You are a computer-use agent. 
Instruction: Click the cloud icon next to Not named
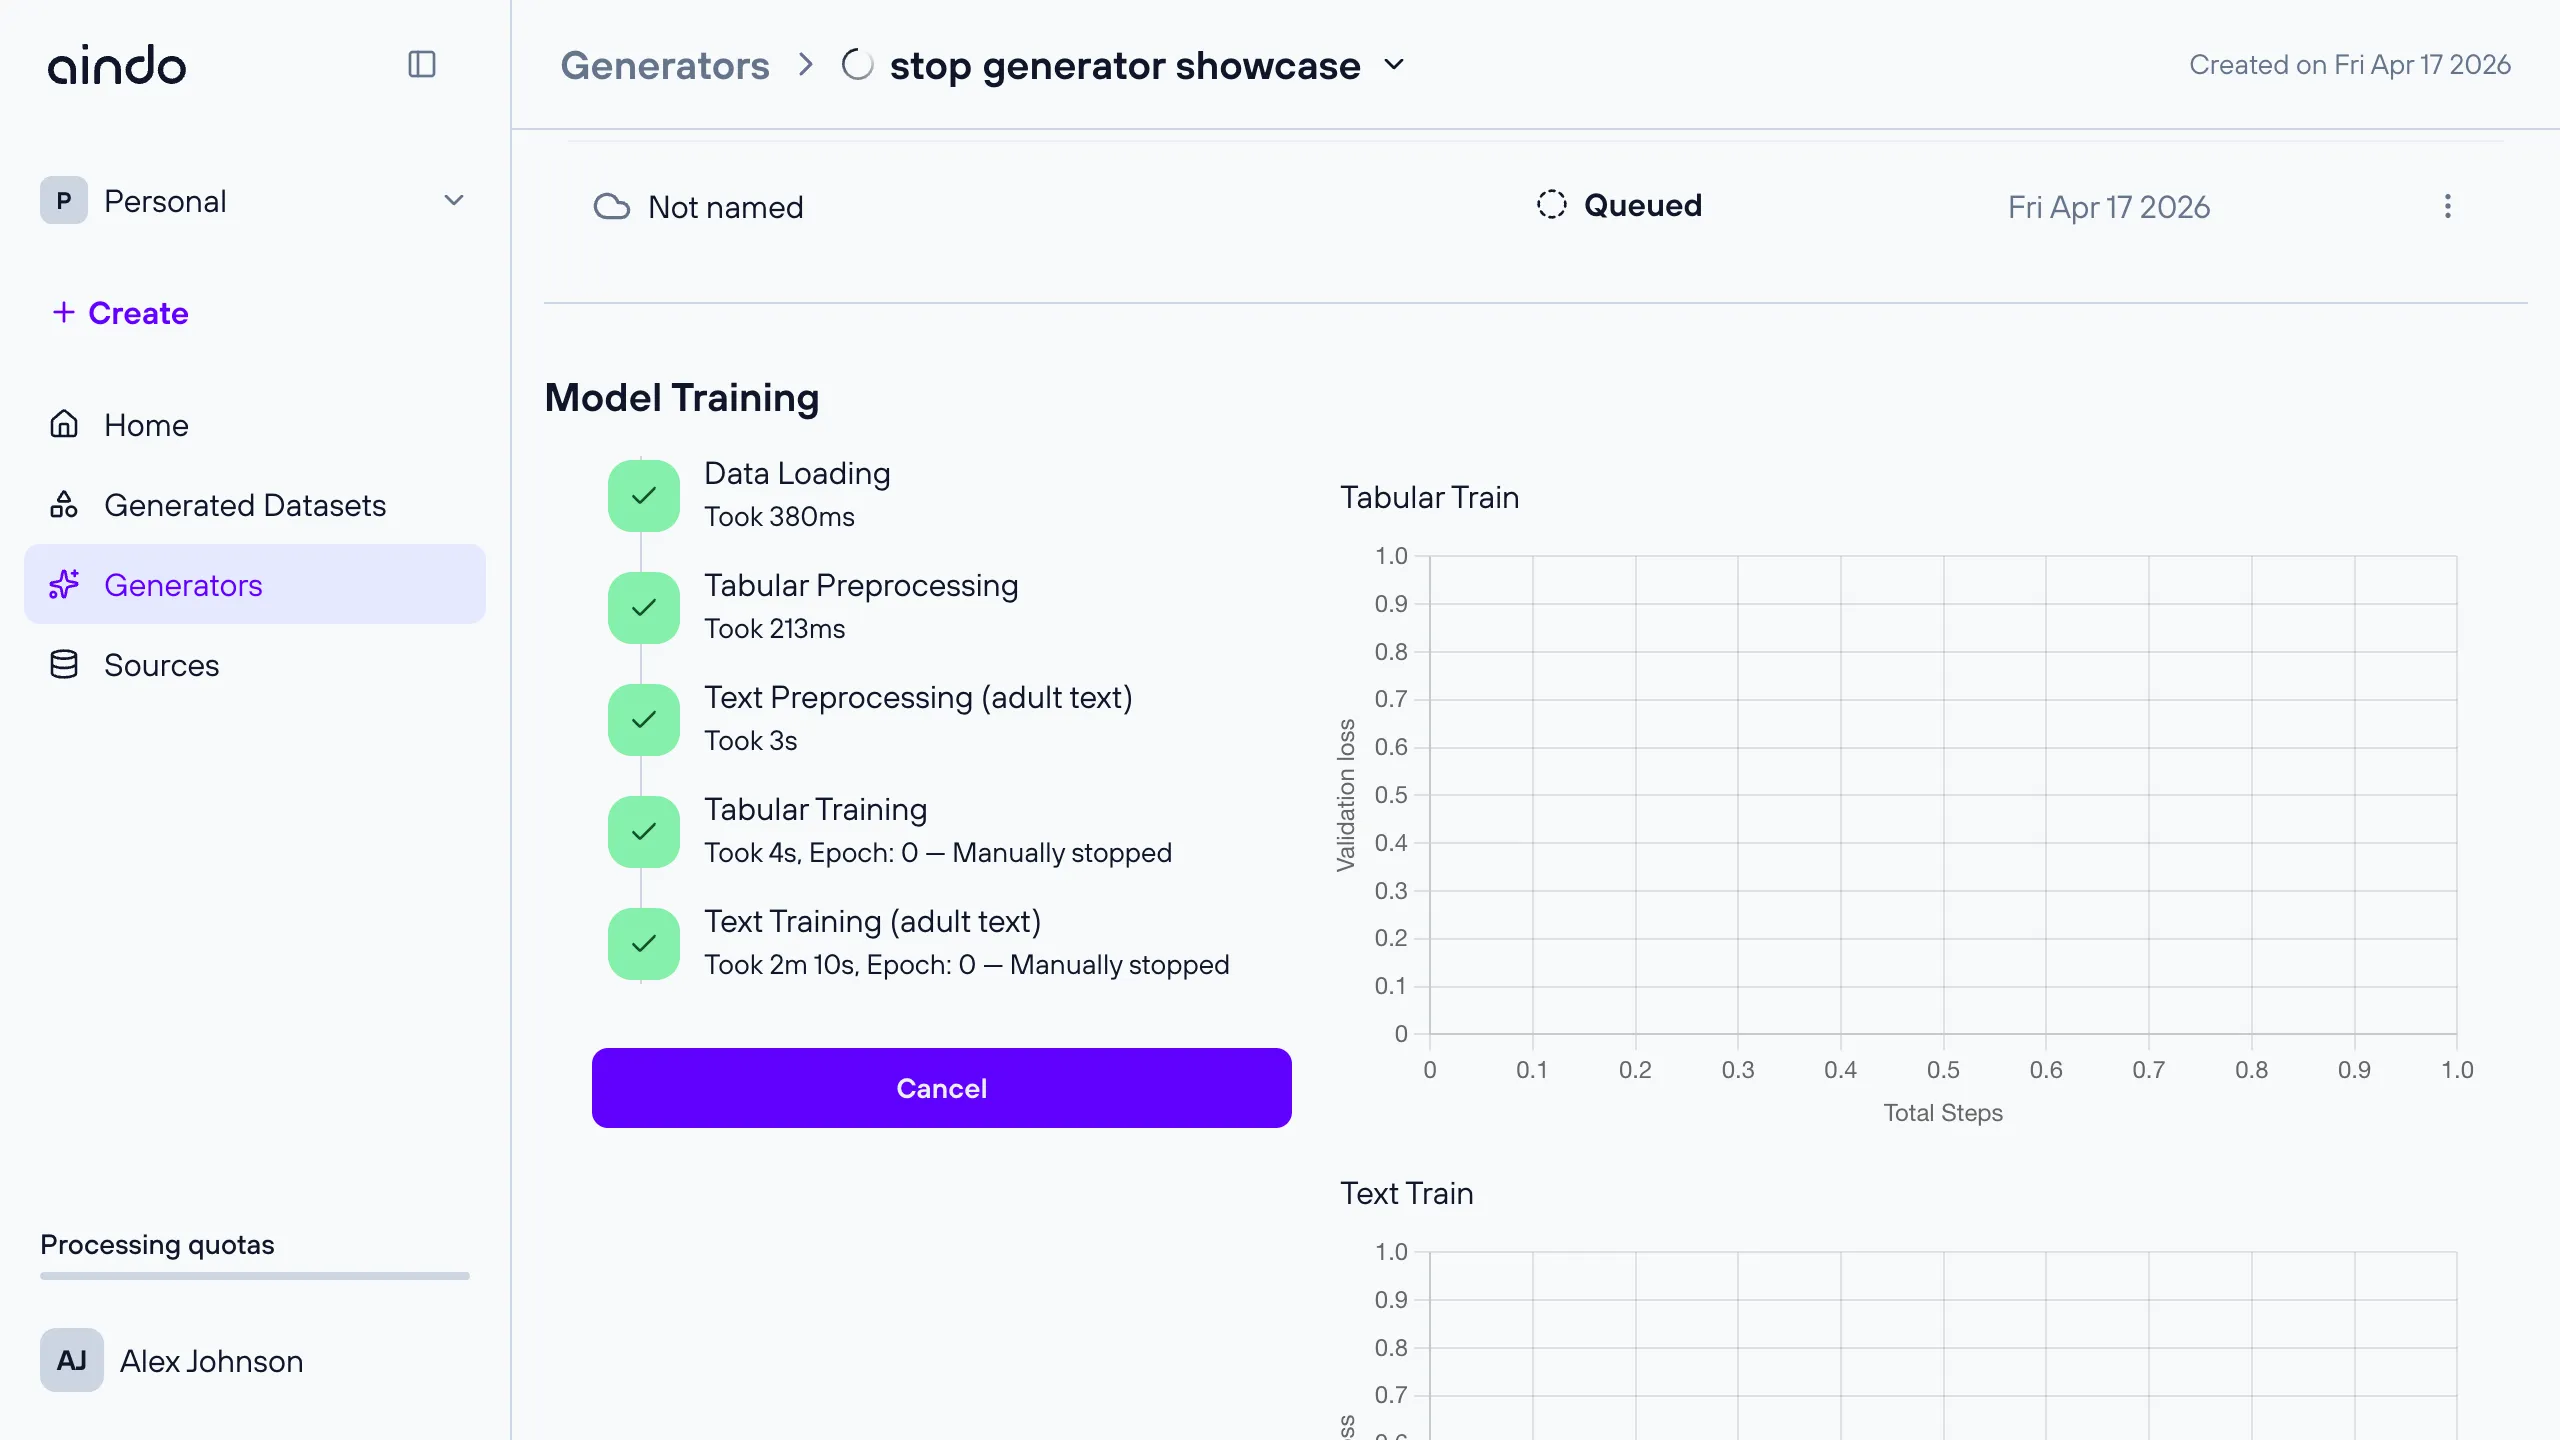tap(612, 207)
